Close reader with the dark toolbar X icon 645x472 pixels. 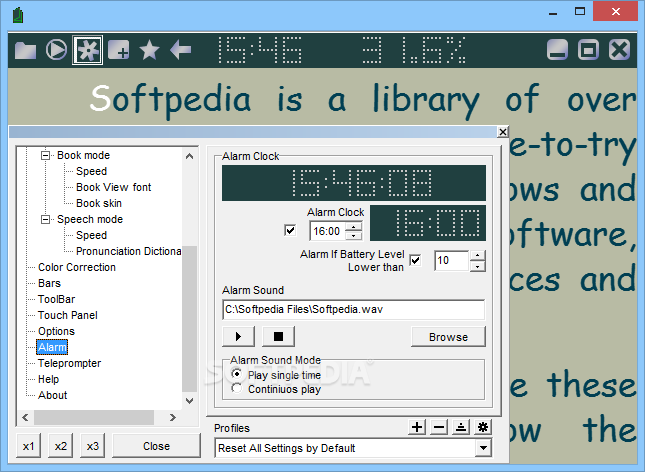[x=619, y=50]
